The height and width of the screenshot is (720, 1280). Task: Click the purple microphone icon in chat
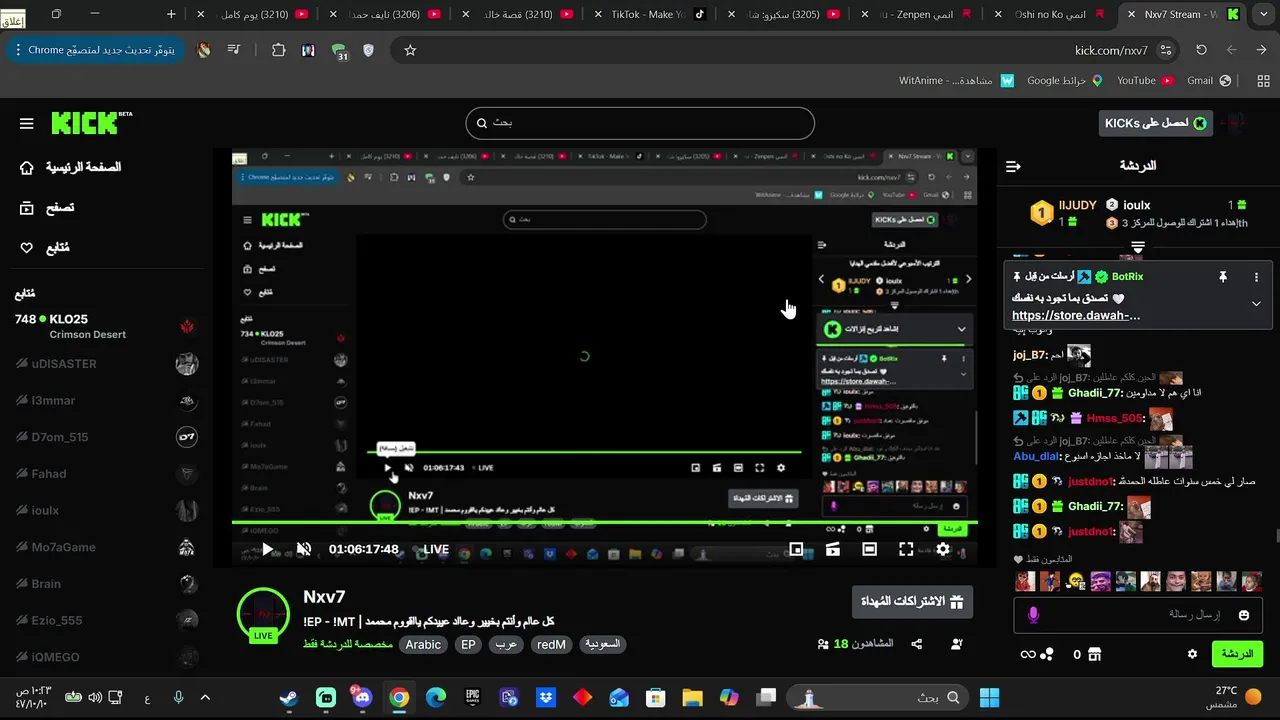pos(1033,615)
